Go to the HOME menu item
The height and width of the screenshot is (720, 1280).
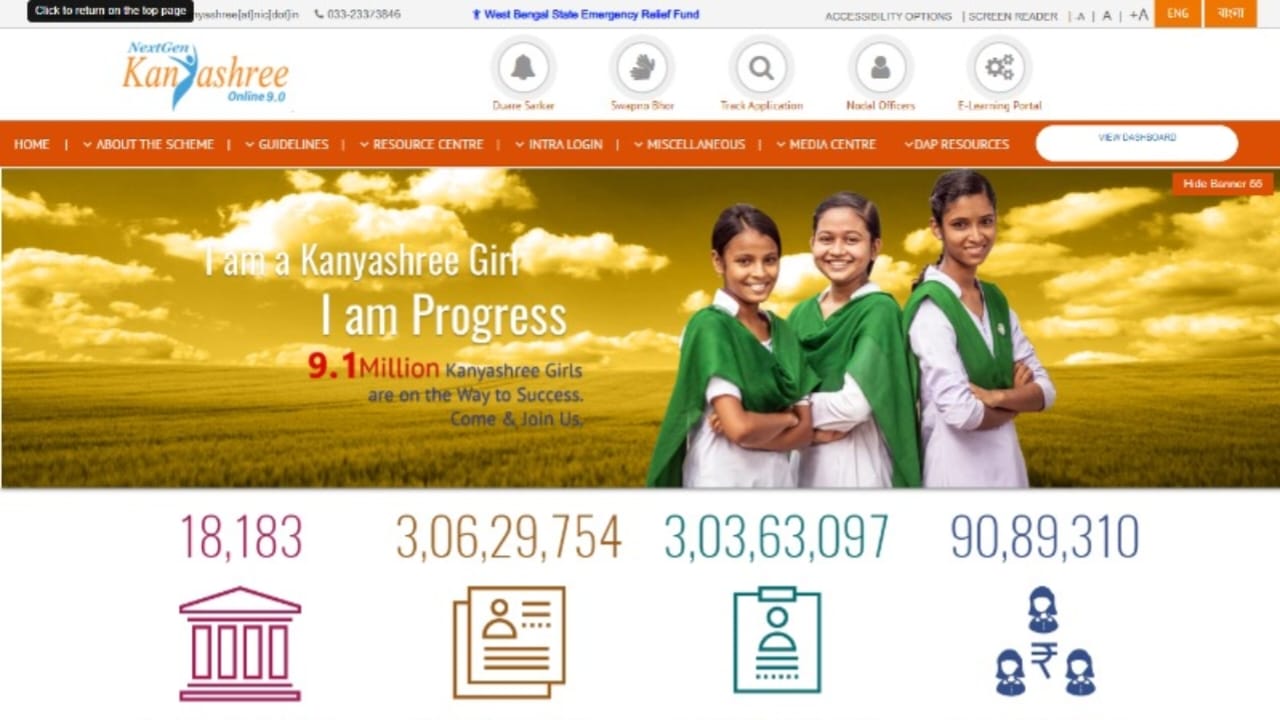click(31, 144)
